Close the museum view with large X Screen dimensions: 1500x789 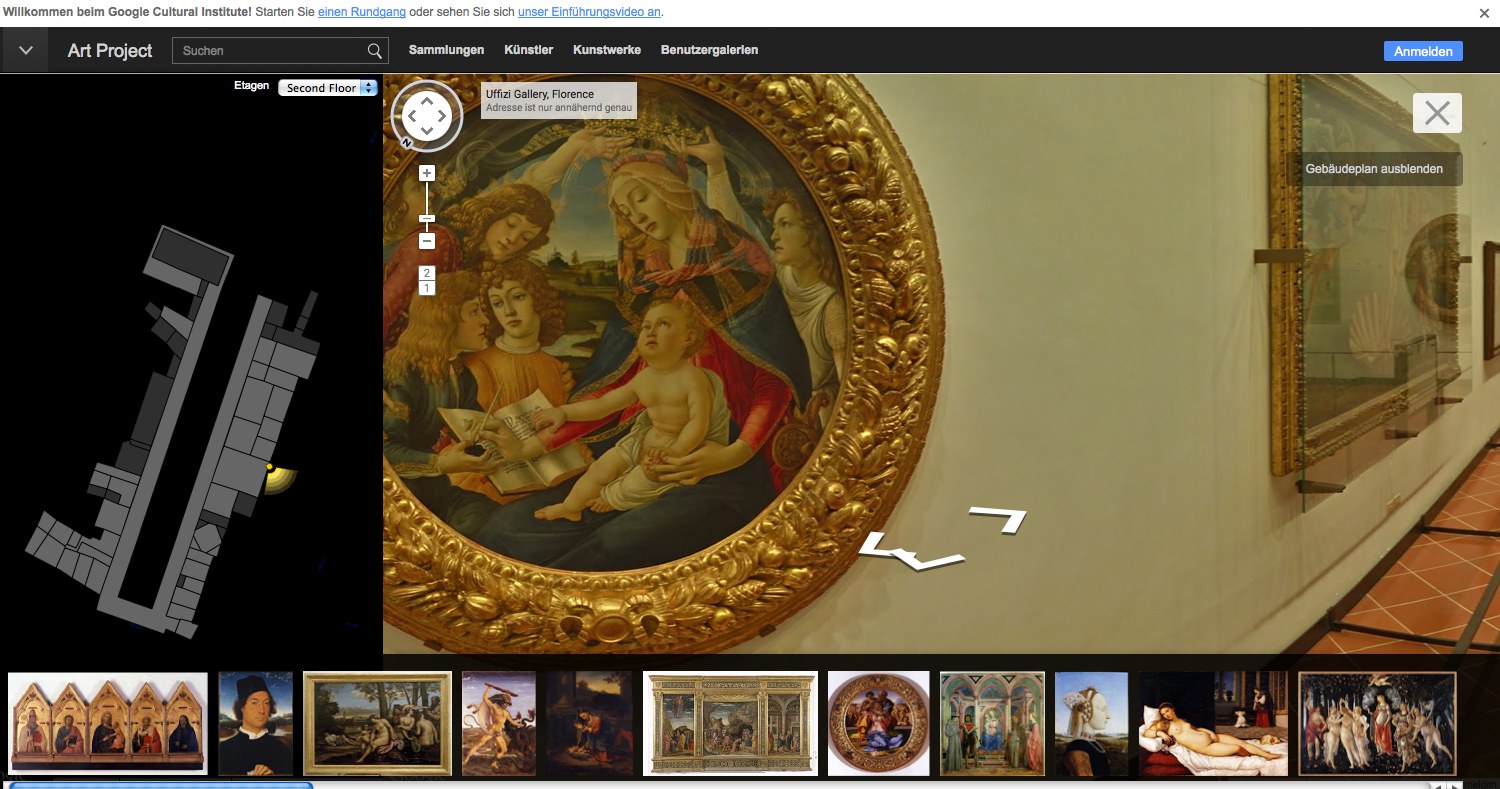(x=1437, y=113)
